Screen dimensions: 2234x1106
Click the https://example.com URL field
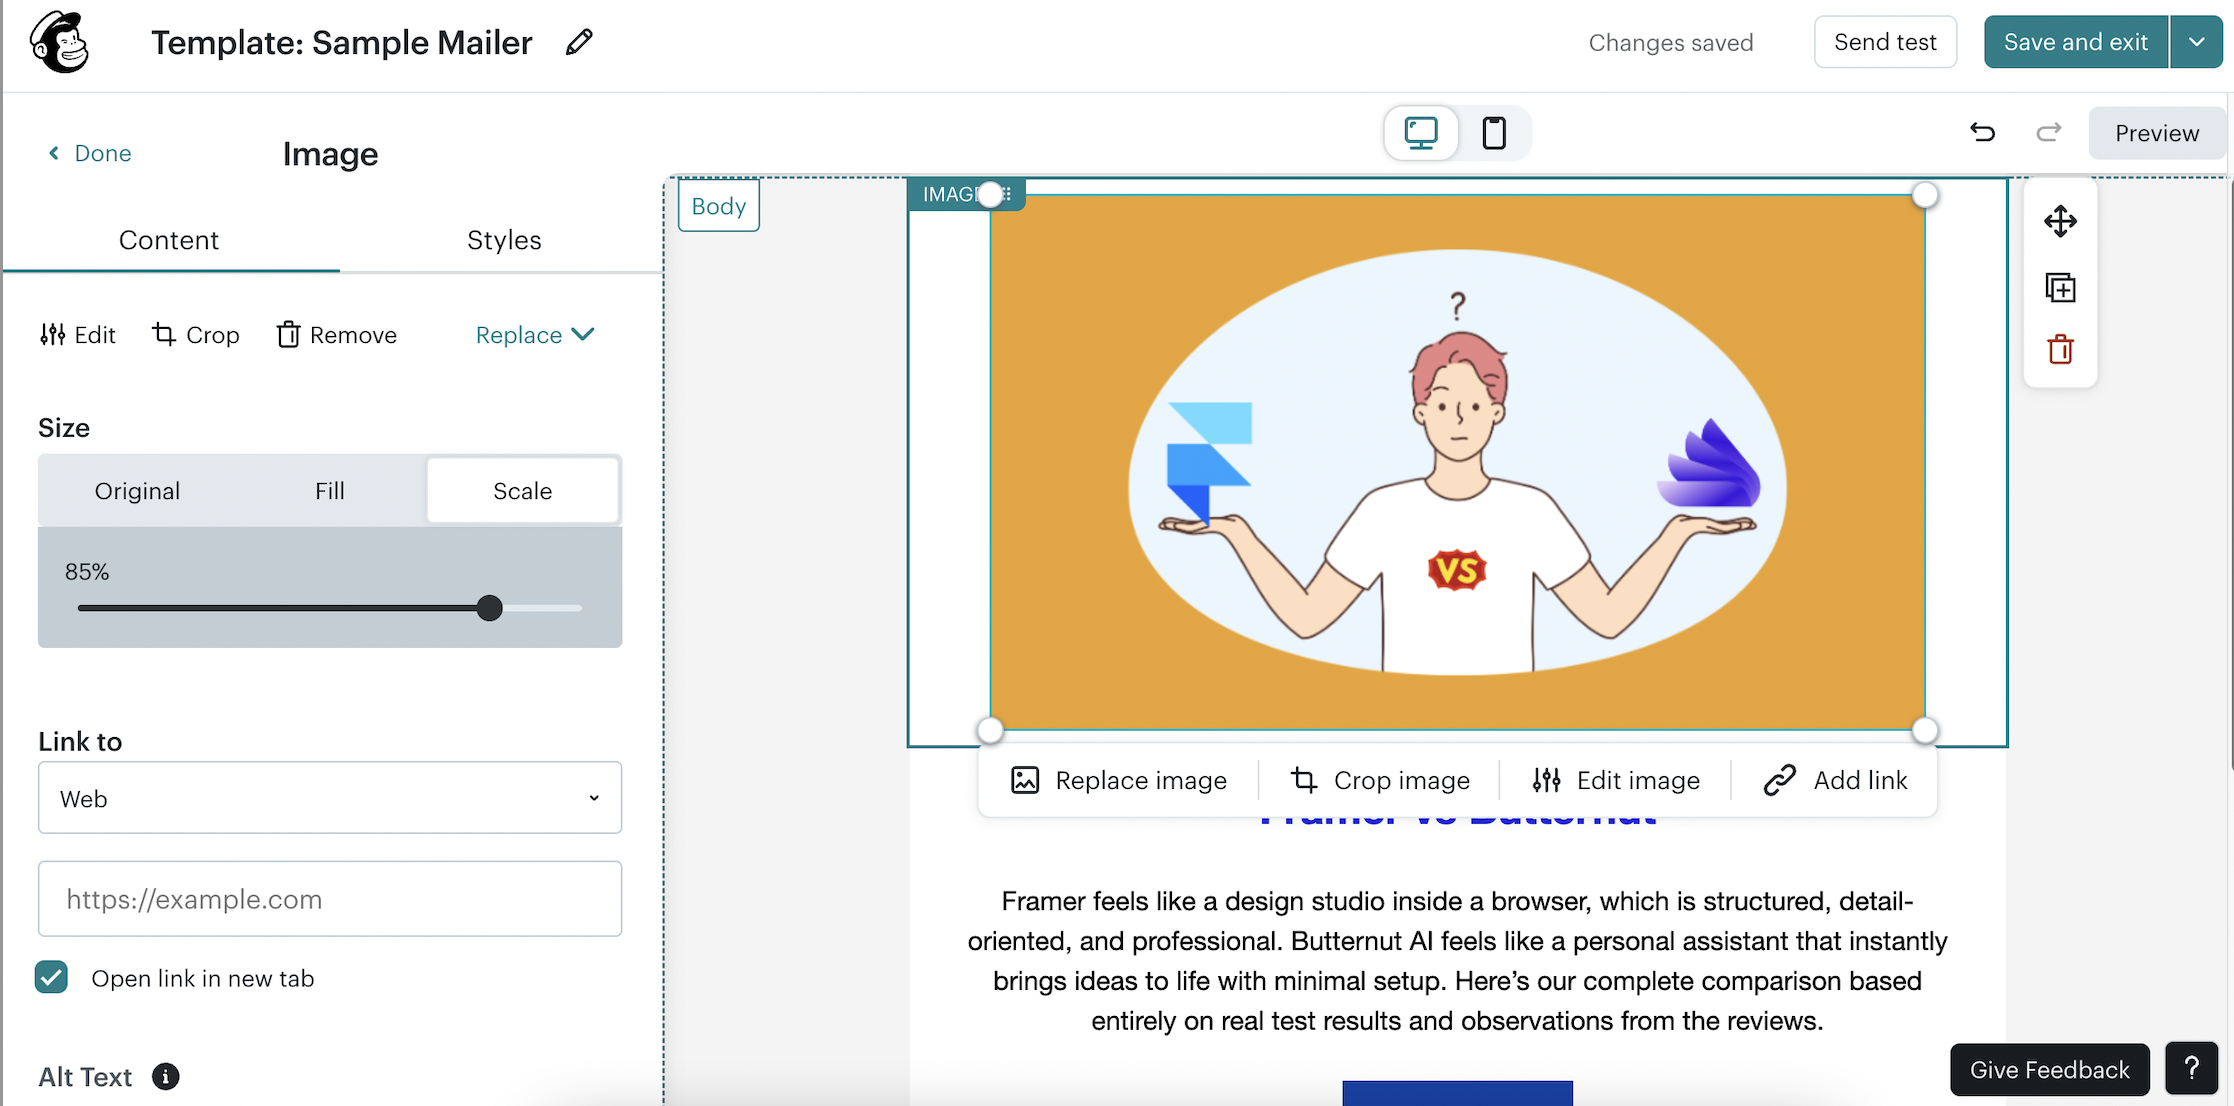(330, 899)
